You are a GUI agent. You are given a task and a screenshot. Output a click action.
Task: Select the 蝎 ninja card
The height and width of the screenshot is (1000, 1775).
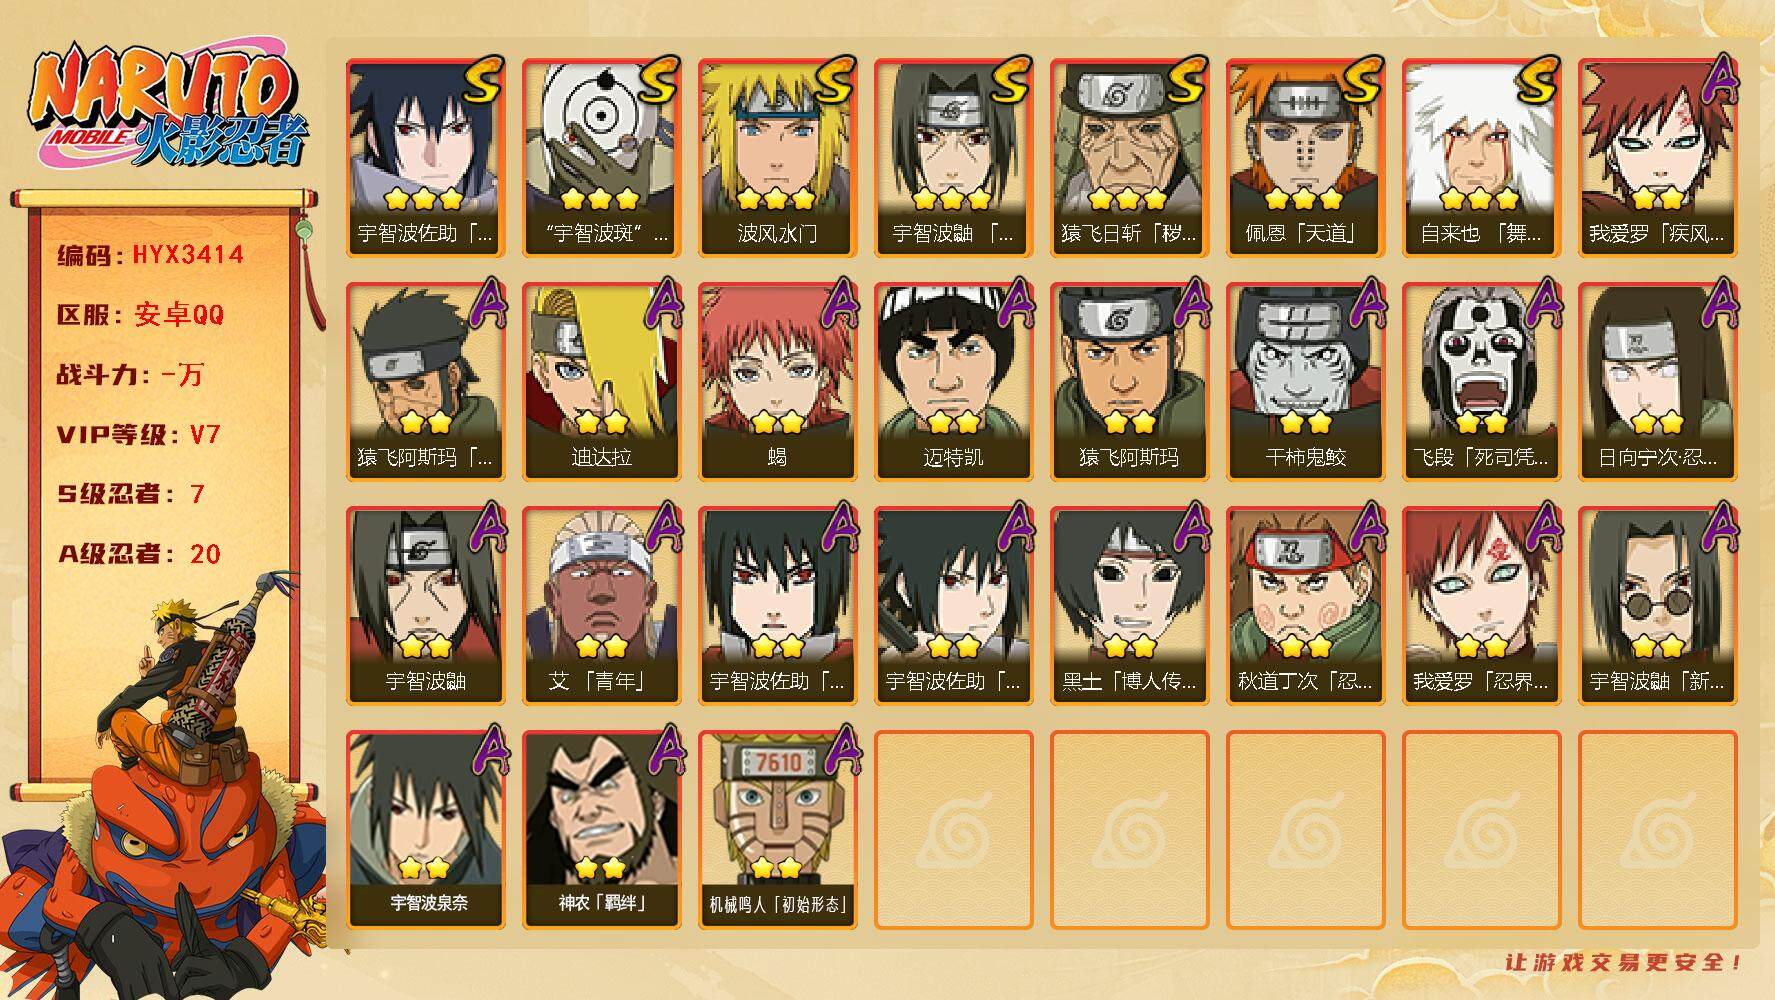coord(777,382)
